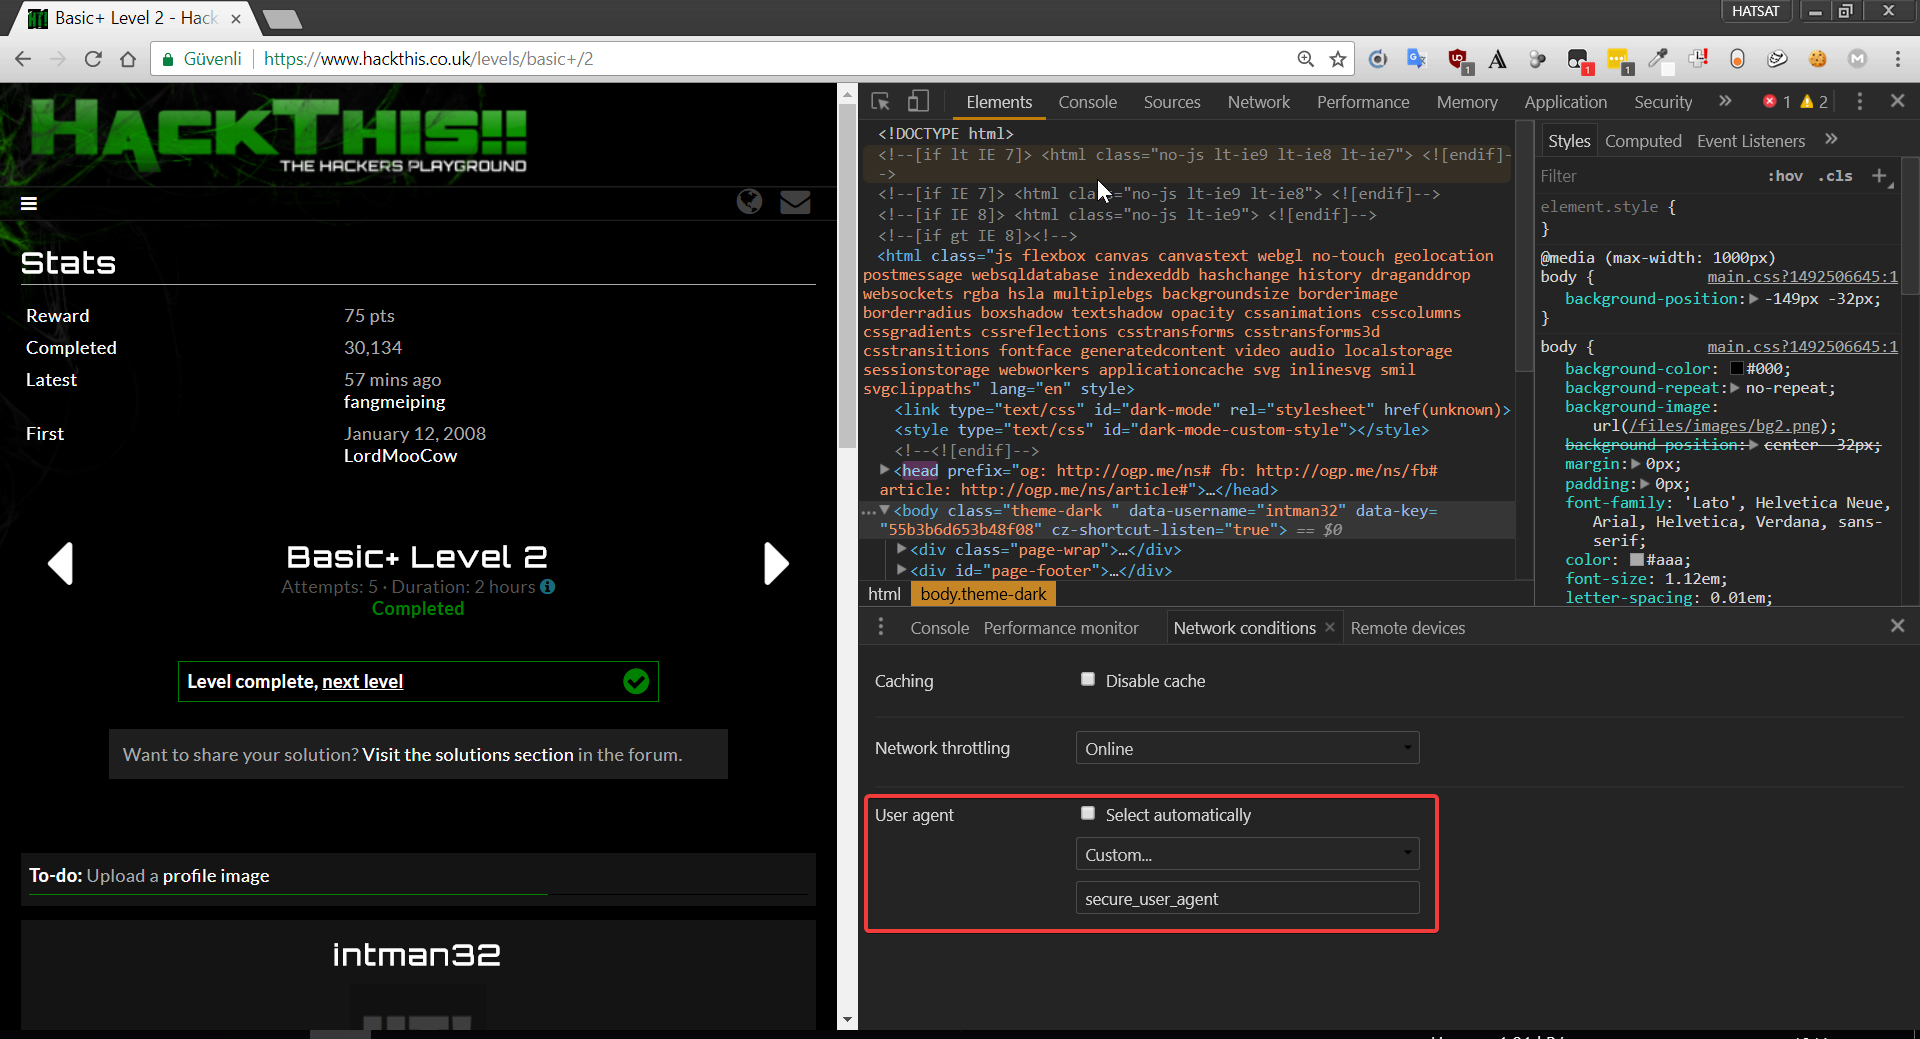
Task: Click the back navigation arrow in Chrome
Action: pos(23,59)
